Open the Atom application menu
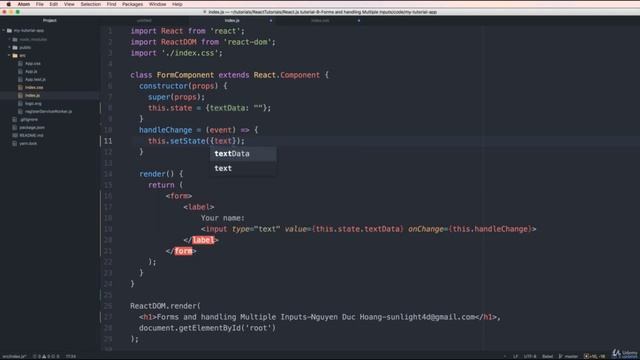Screen dimensions: 640x360 click(x=24, y=4)
